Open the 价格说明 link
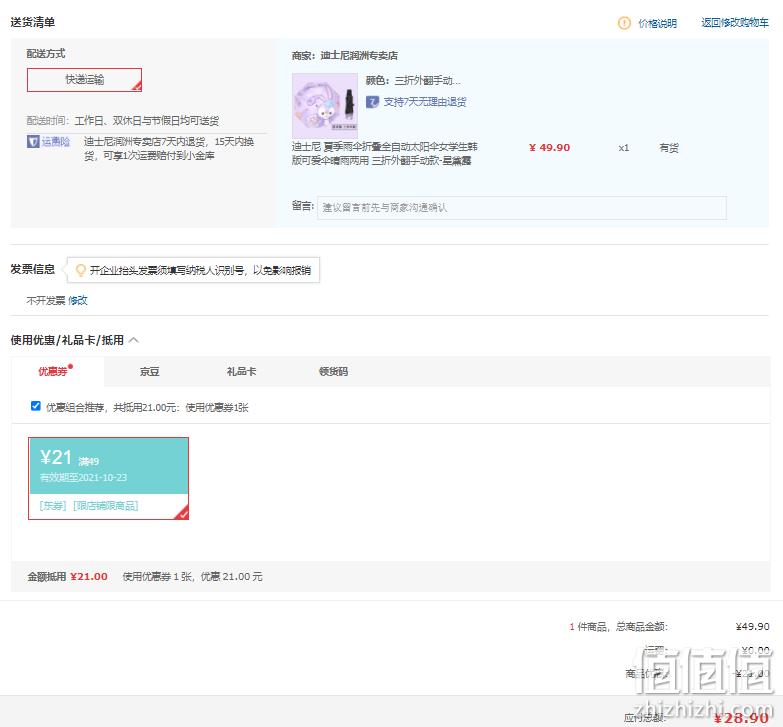The image size is (783, 727). pyautogui.click(x=657, y=23)
